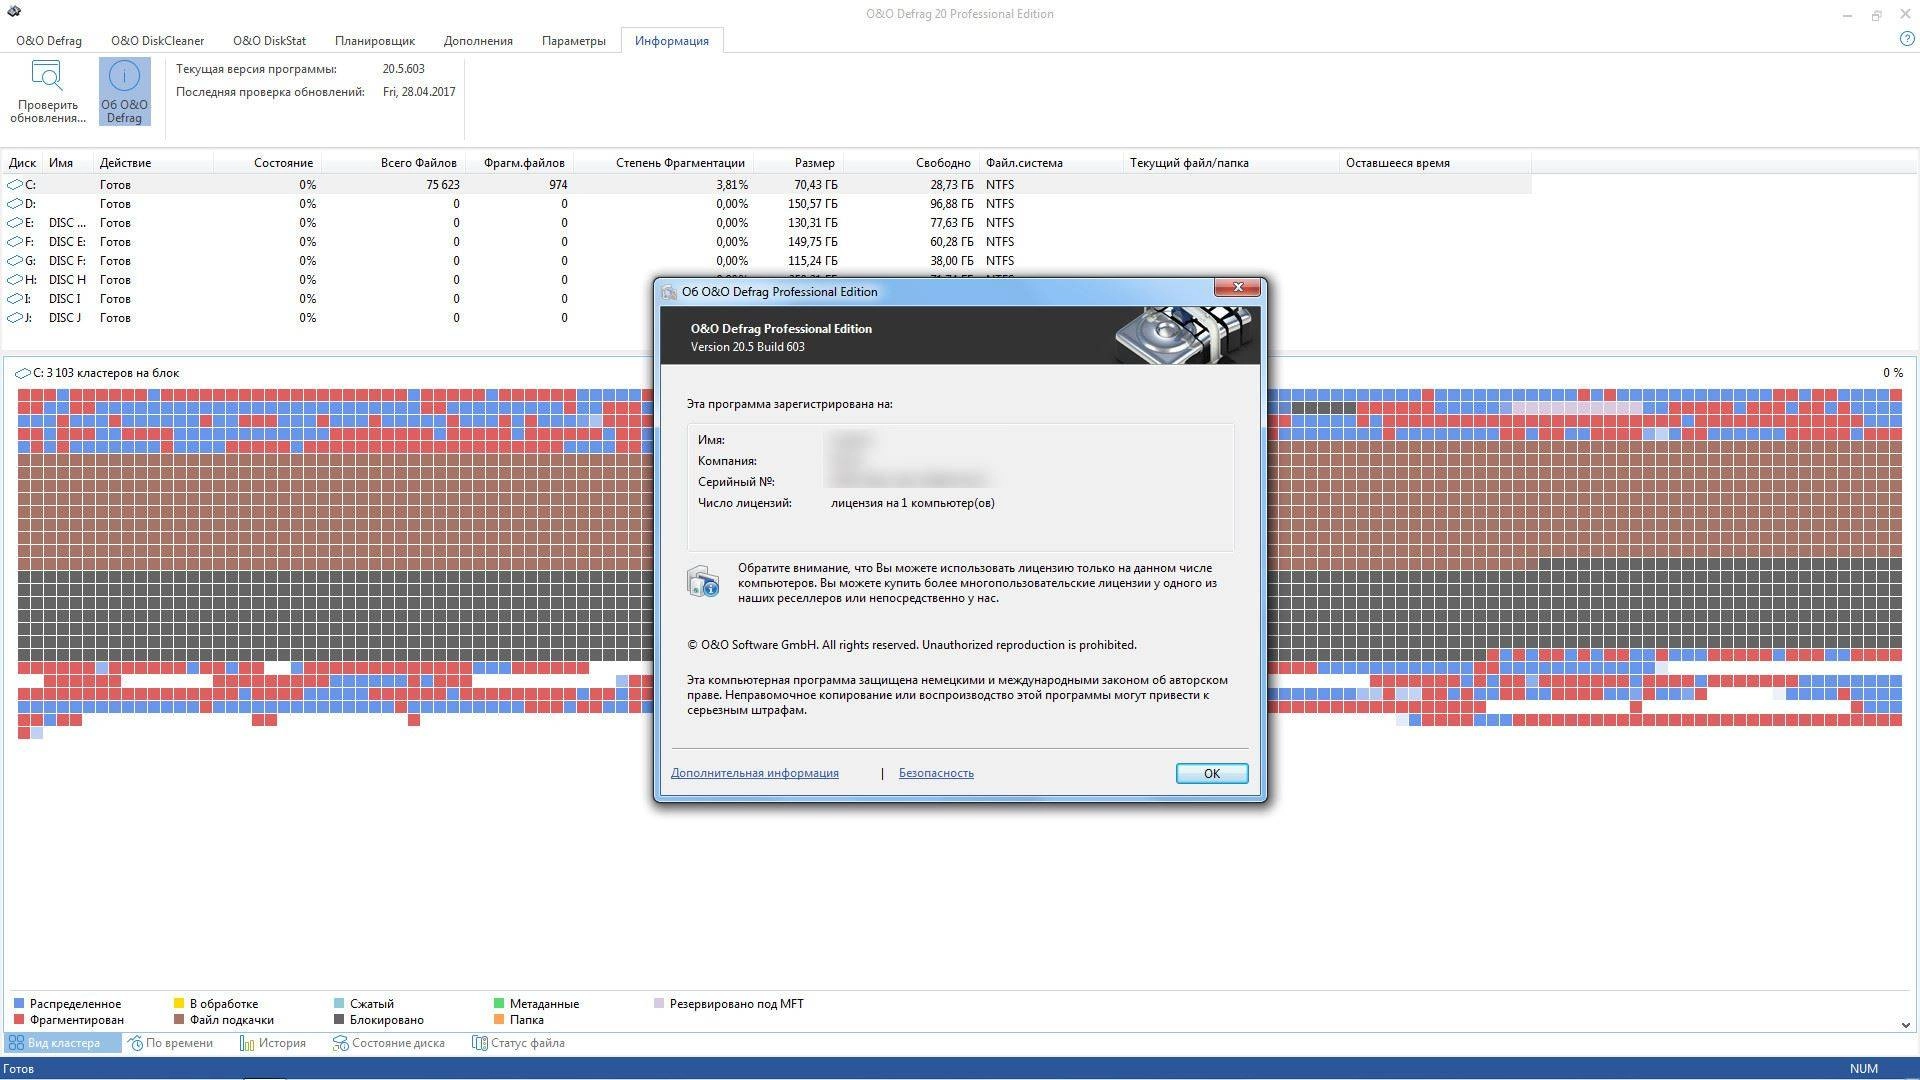1920x1080 pixels.
Task: Click the 75 623 total files cell
Action: click(442, 185)
